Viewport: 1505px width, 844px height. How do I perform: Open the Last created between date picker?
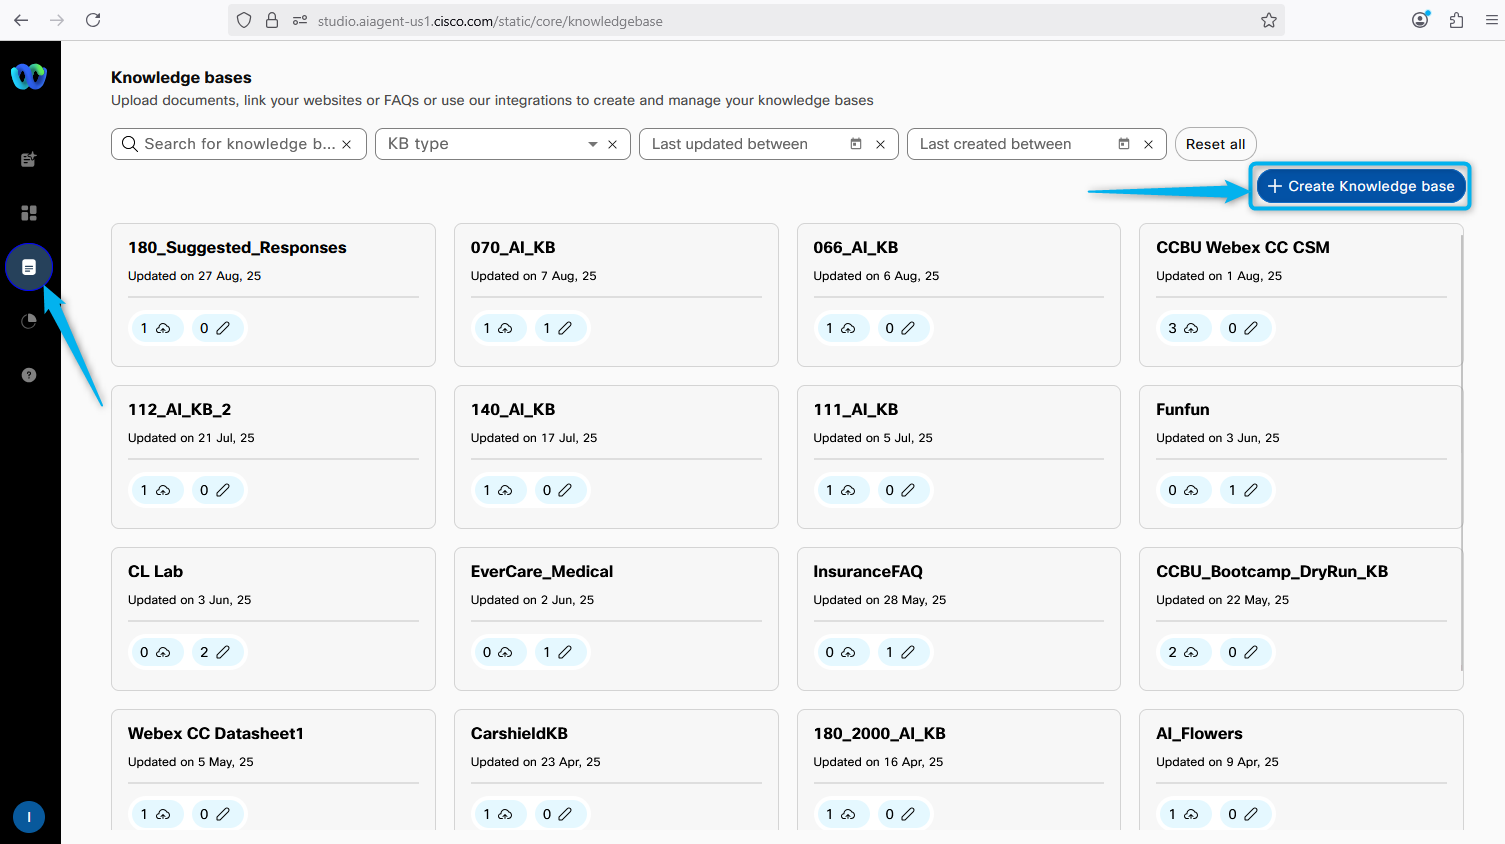(1123, 144)
